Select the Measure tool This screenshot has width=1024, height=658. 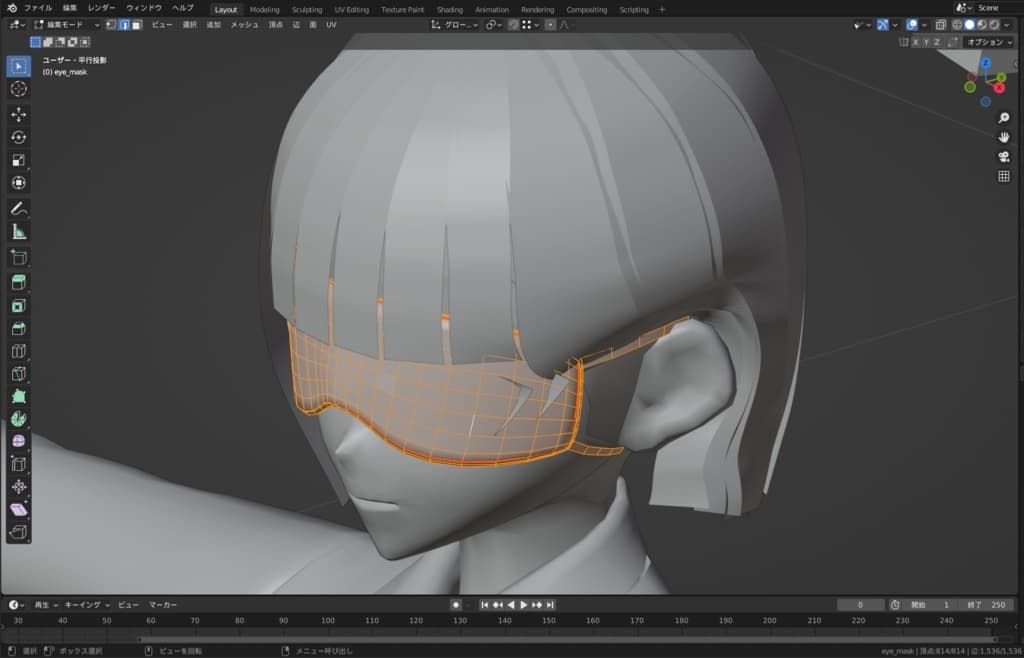(18, 232)
